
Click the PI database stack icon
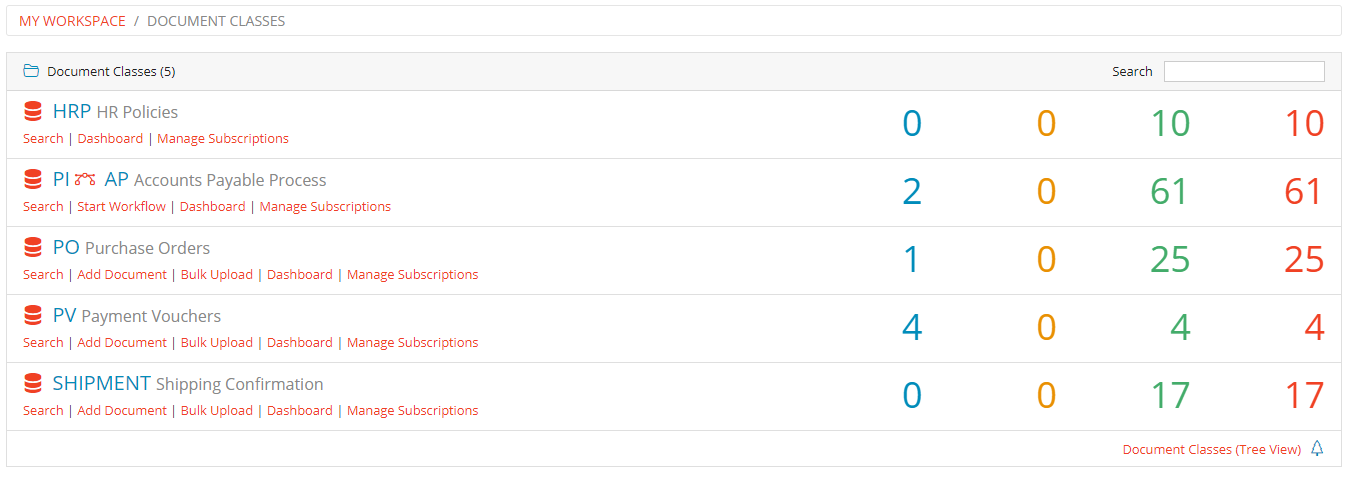tap(33, 180)
